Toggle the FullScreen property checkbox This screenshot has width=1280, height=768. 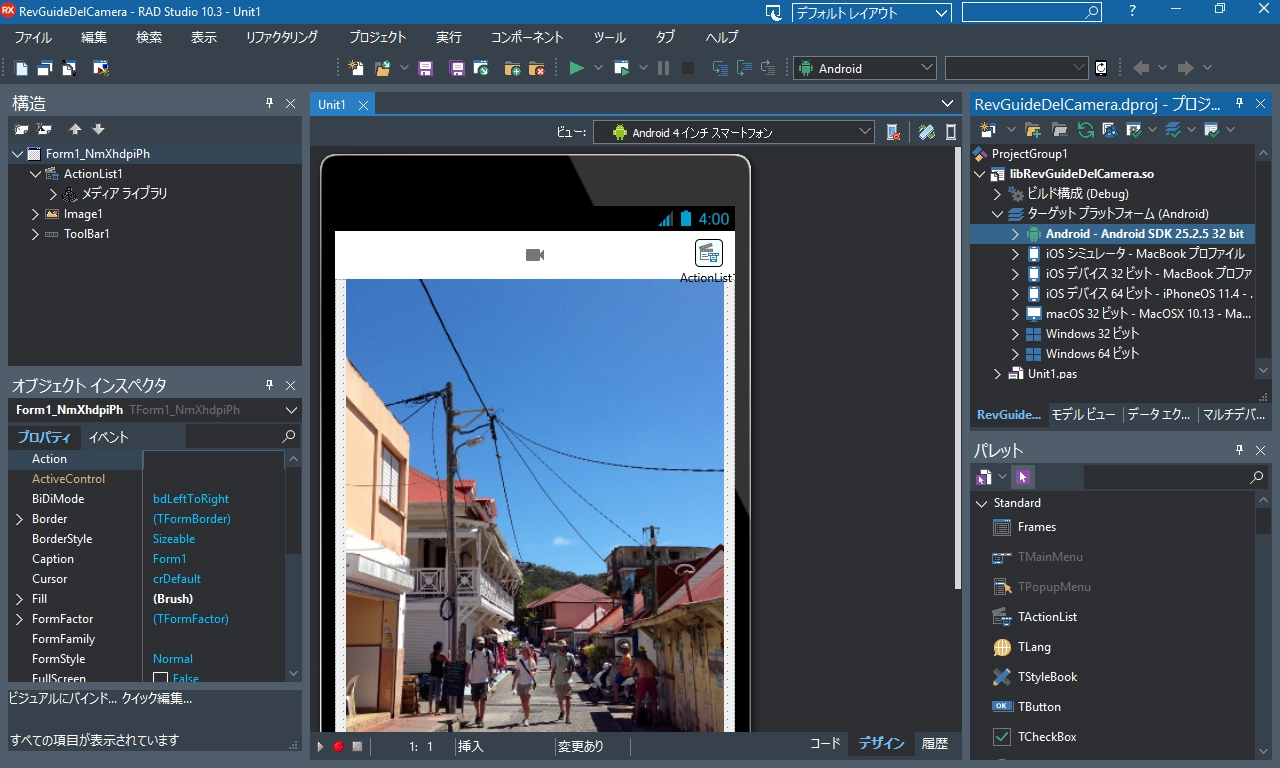tap(160, 678)
